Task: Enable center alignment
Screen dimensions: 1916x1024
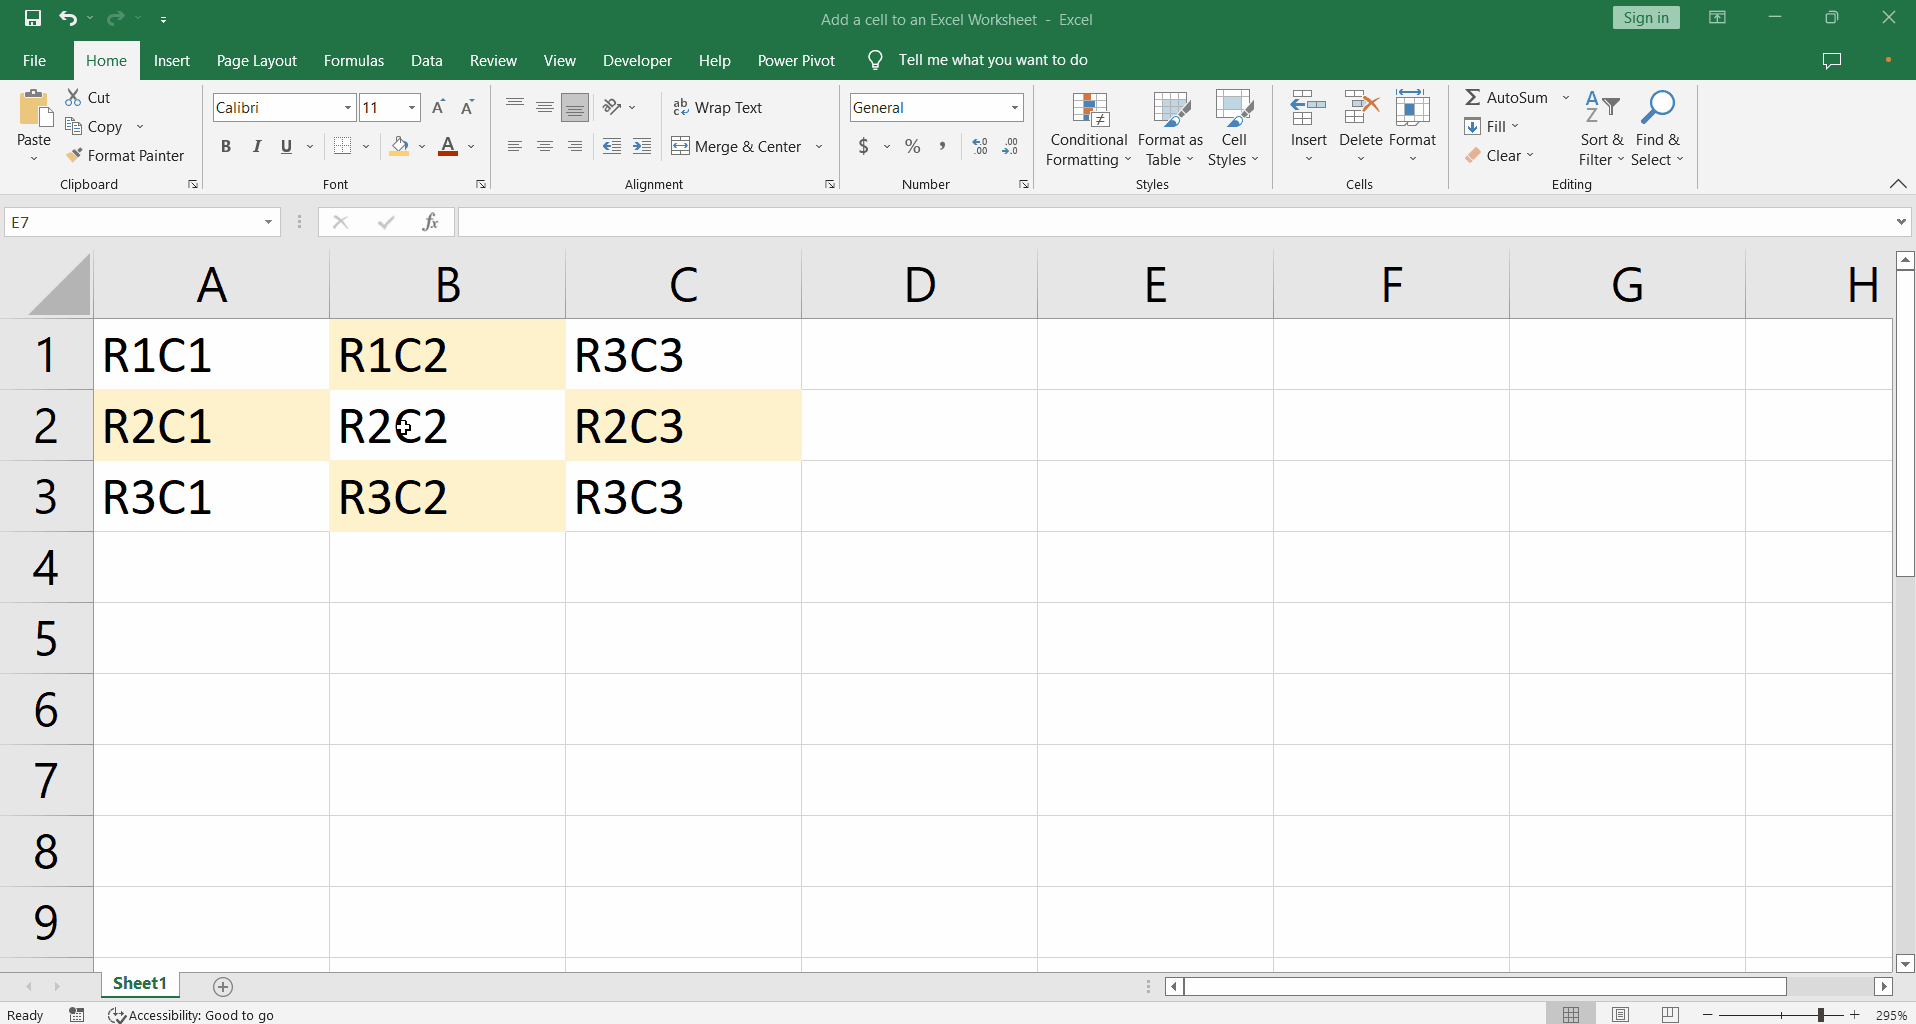Action: [544, 146]
